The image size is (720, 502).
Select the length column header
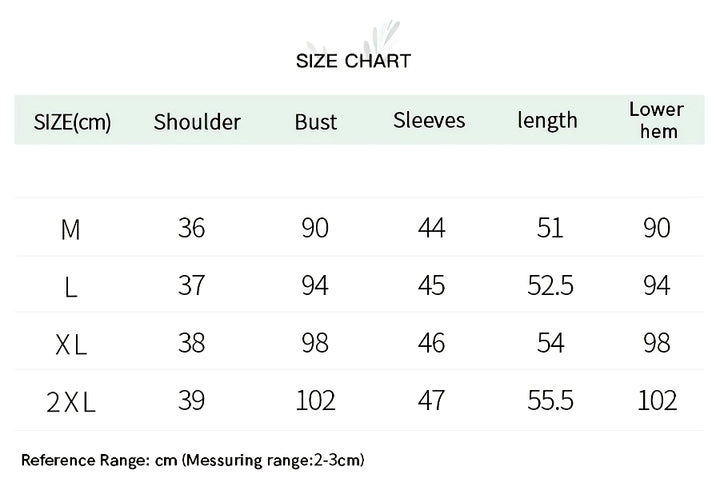click(x=547, y=120)
